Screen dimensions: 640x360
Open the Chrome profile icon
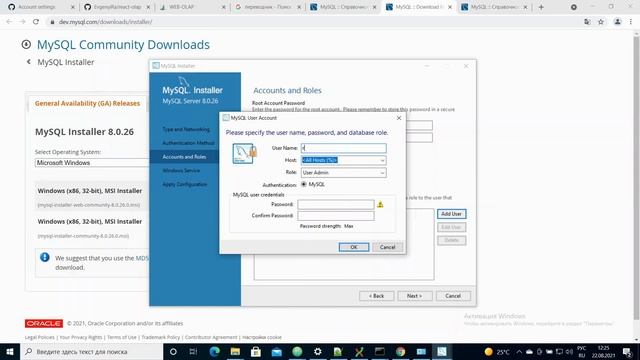(617, 22)
